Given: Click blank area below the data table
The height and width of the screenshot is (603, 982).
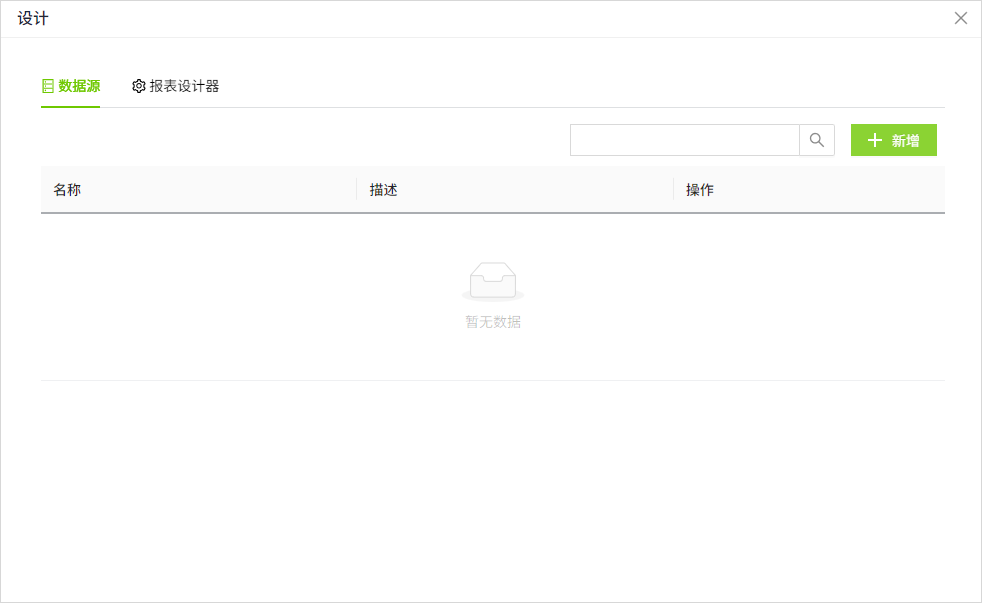Looking at the screenshot, I should point(492,480).
